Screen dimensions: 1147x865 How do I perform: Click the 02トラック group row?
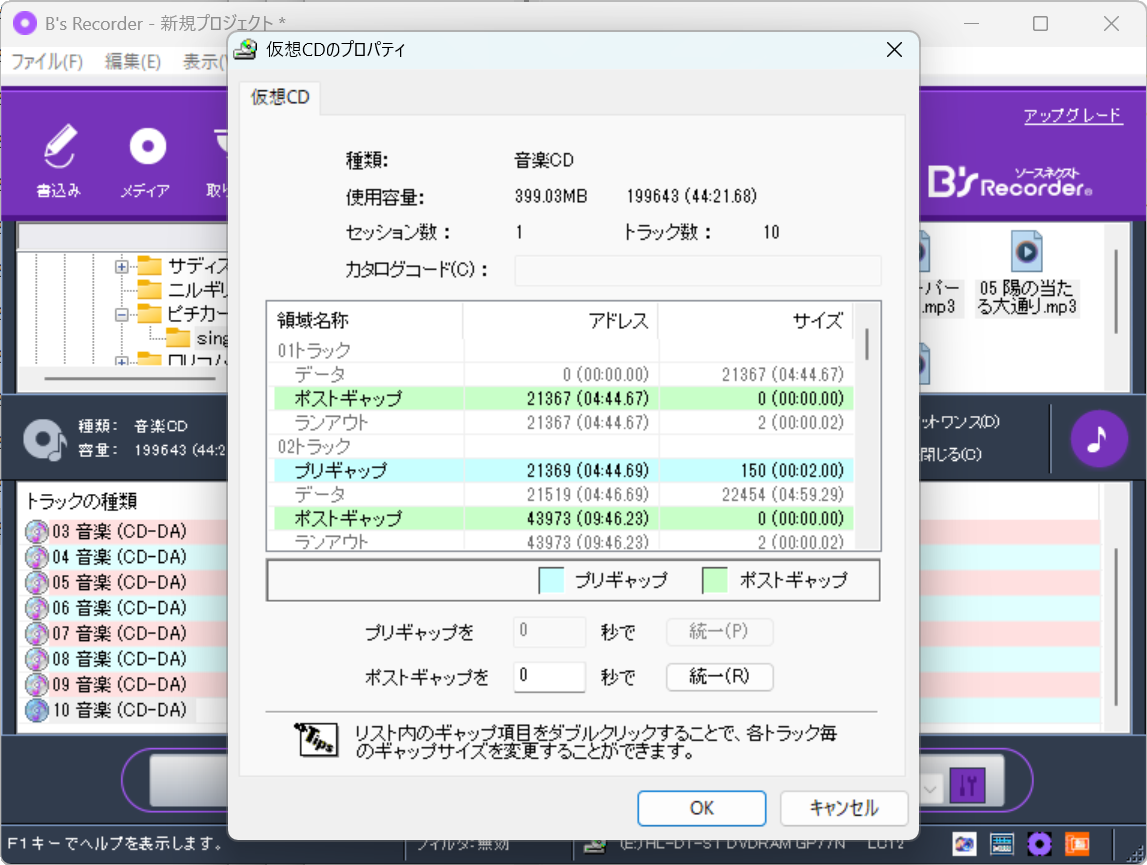tap(563, 446)
